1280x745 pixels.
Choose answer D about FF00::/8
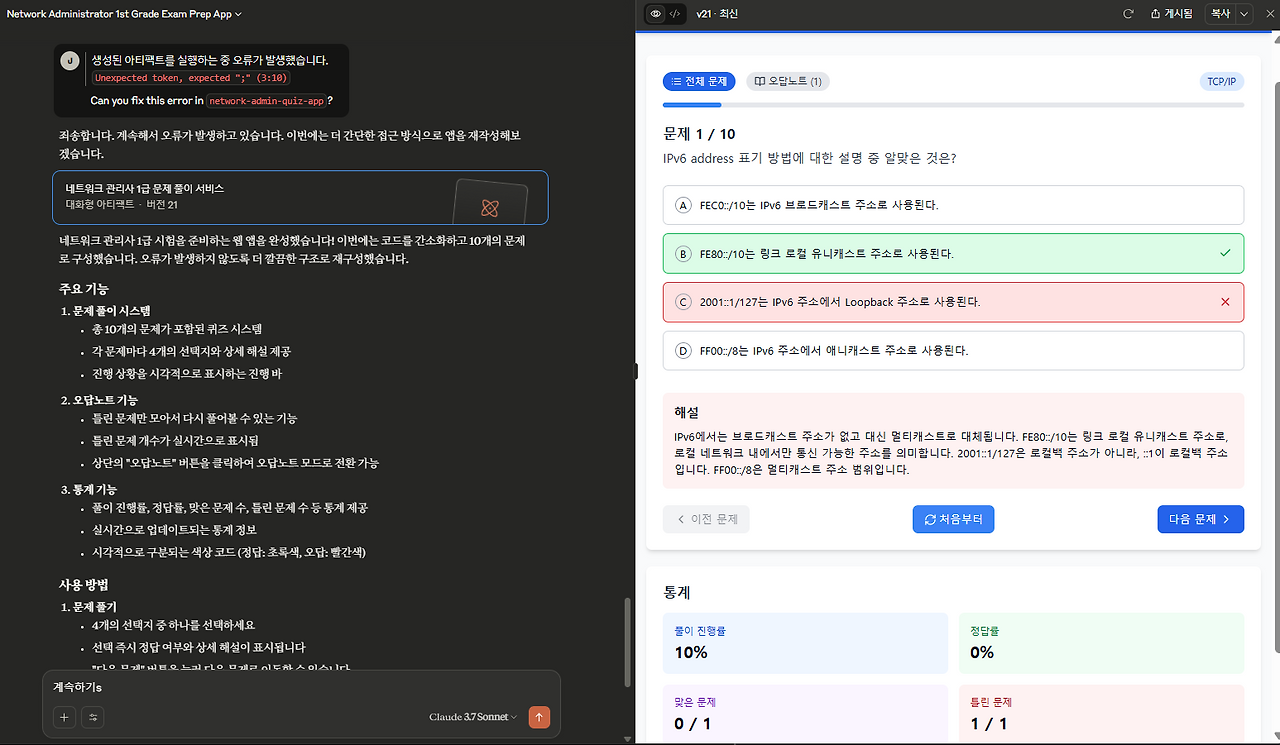pos(953,350)
